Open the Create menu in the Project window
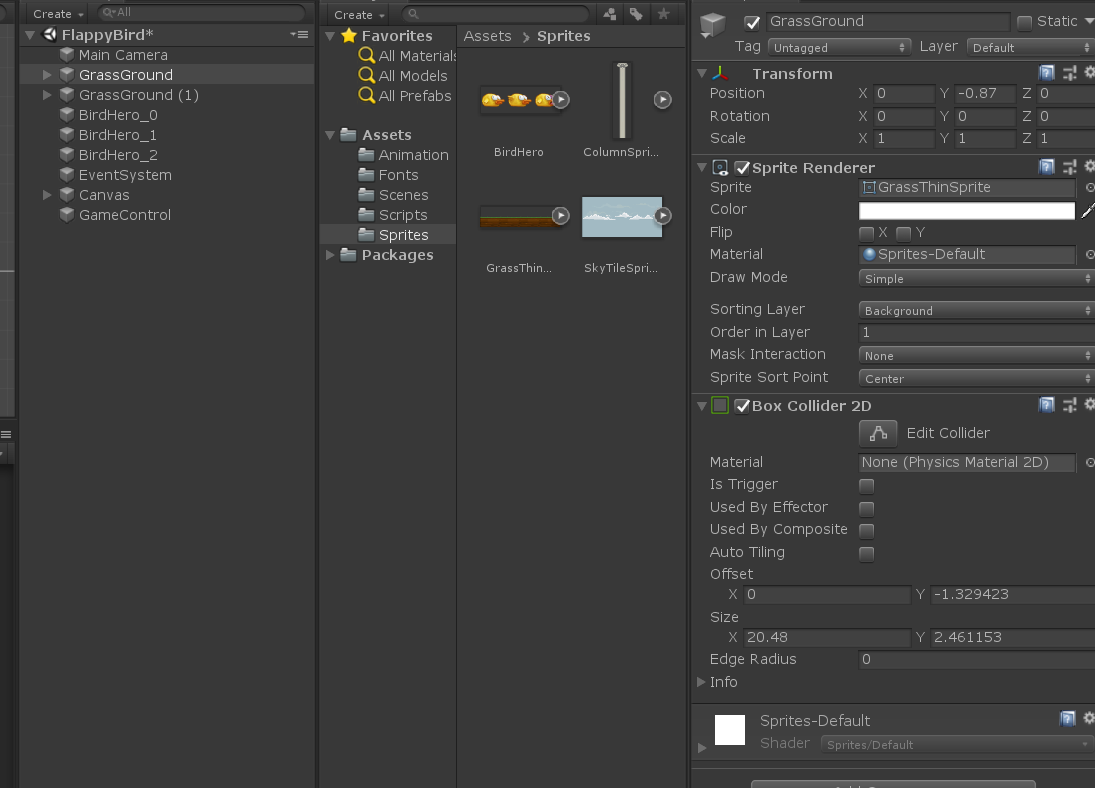The image size is (1095, 788). (357, 15)
